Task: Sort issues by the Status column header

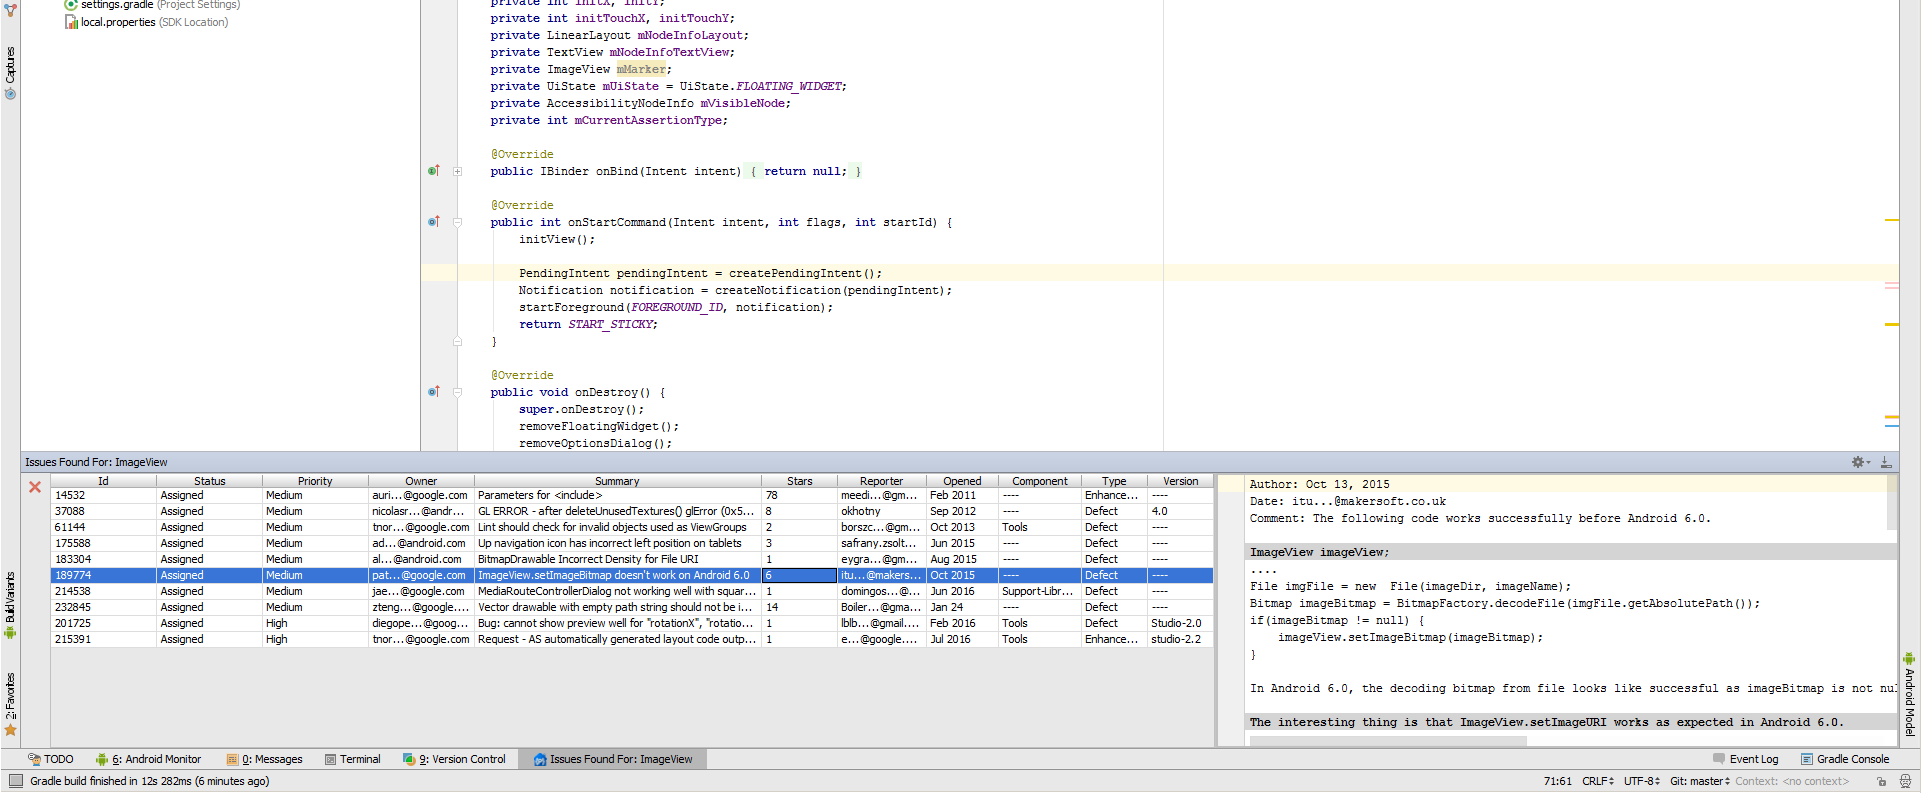Action: click(209, 481)
